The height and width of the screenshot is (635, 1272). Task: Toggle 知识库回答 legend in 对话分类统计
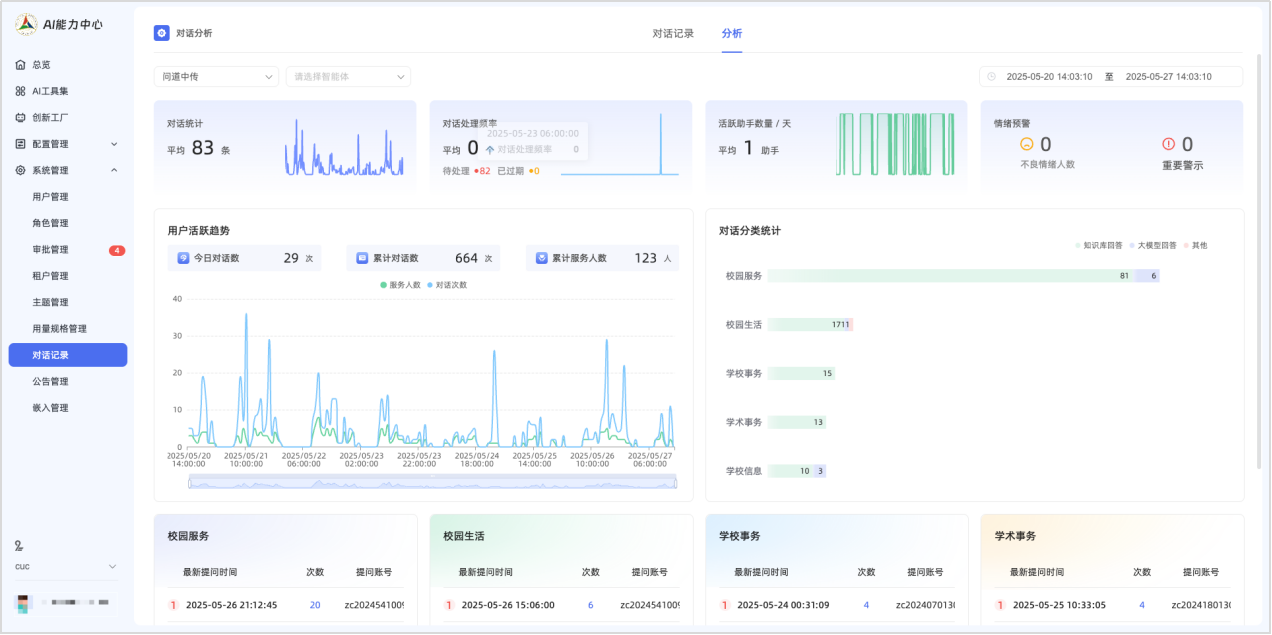pos(1098,245)
